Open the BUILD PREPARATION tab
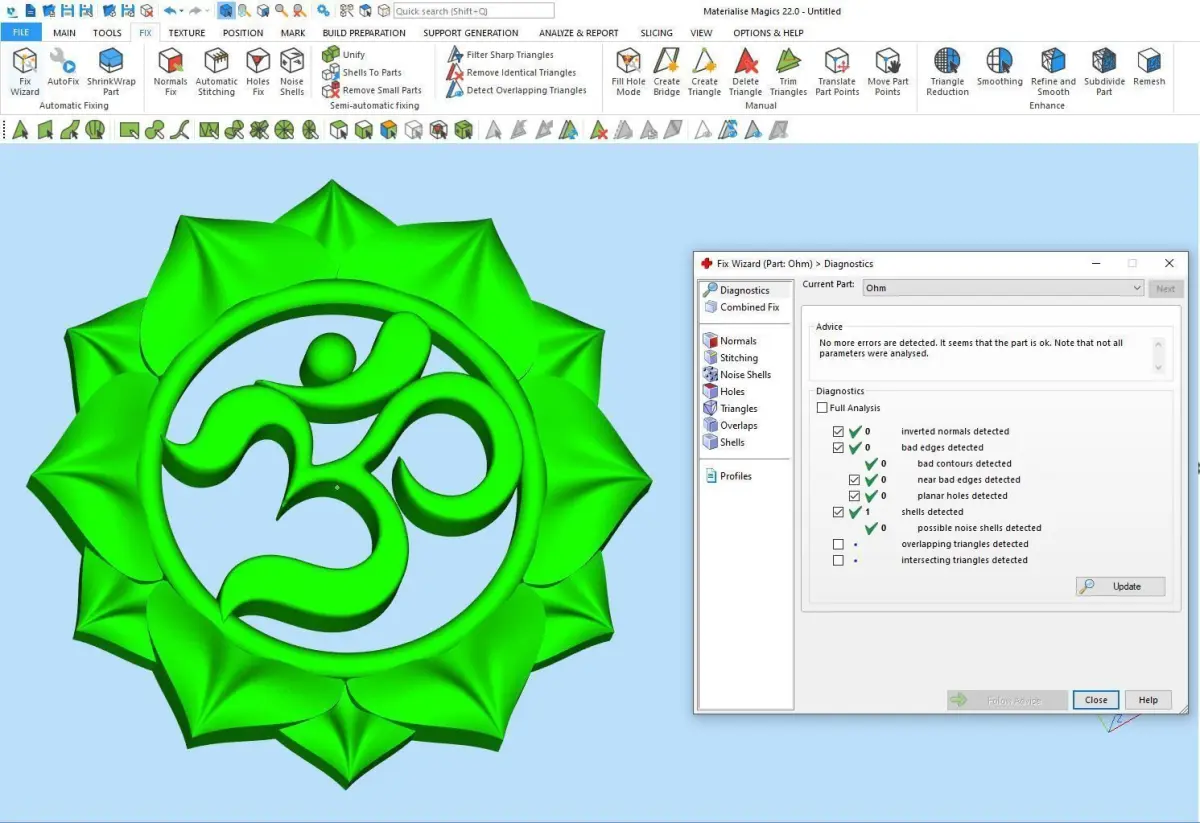 364,33
